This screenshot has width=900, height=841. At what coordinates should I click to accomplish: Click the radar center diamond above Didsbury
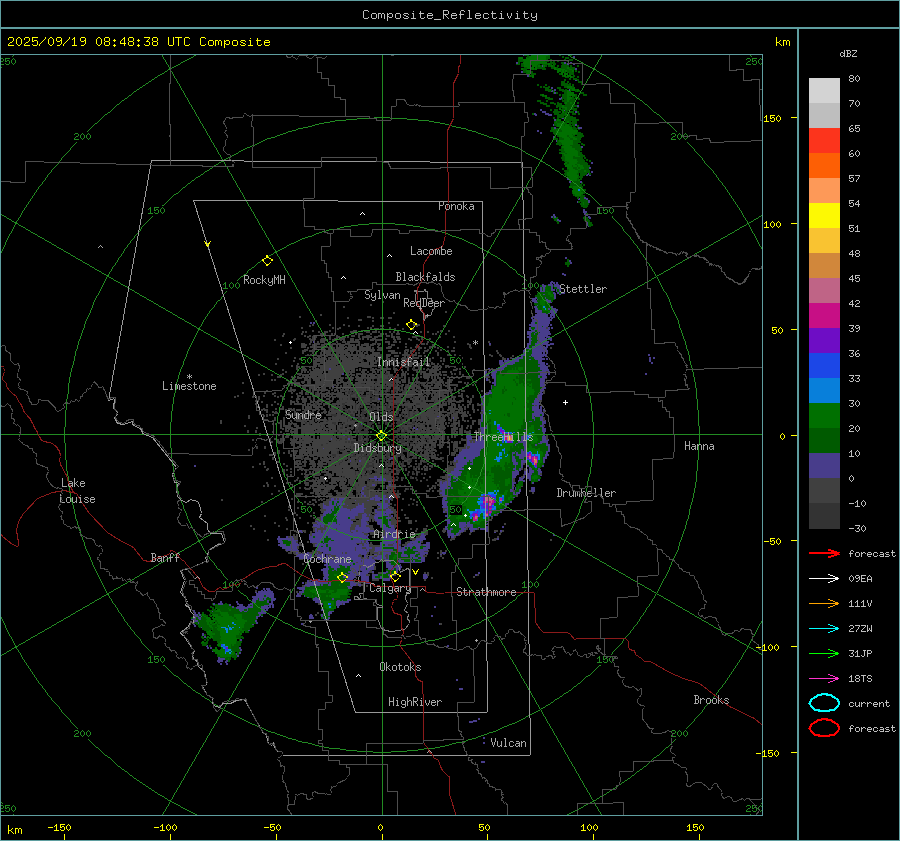pyautogui.click(x=381, y=435)
